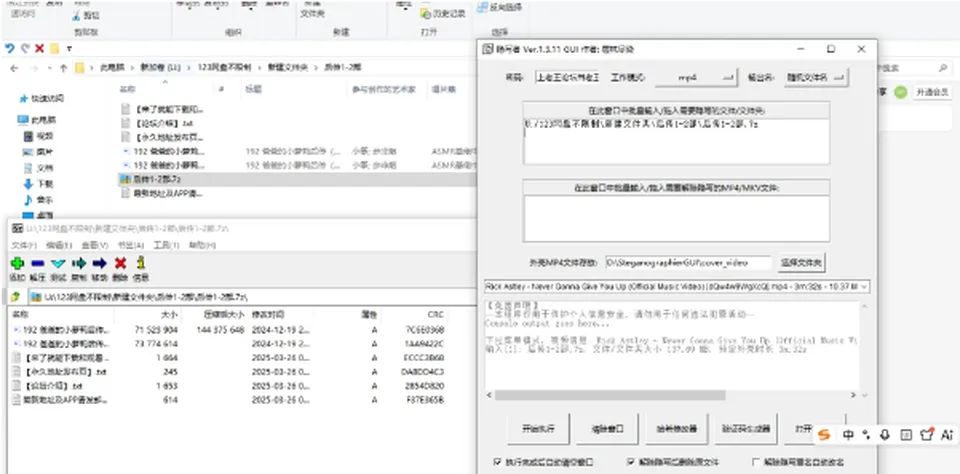Open the quick access toolbar customize dropdown arrow

tap(69, 48)
